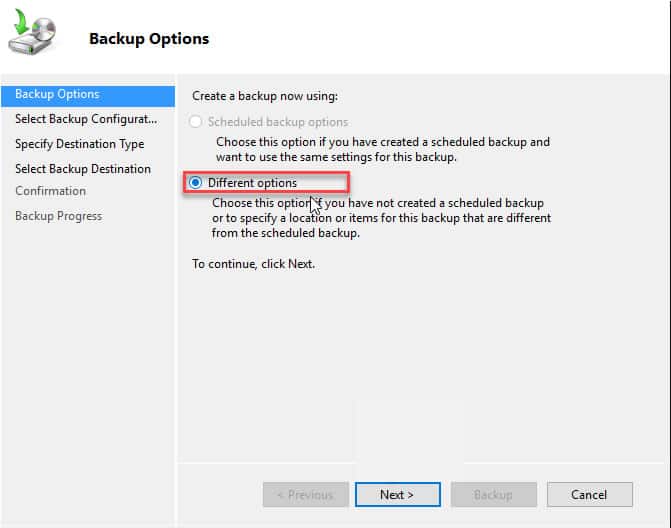This screenshot has width=671, height=528.
Task: Click the 'To continue, click Next' text
Action: 253,264
